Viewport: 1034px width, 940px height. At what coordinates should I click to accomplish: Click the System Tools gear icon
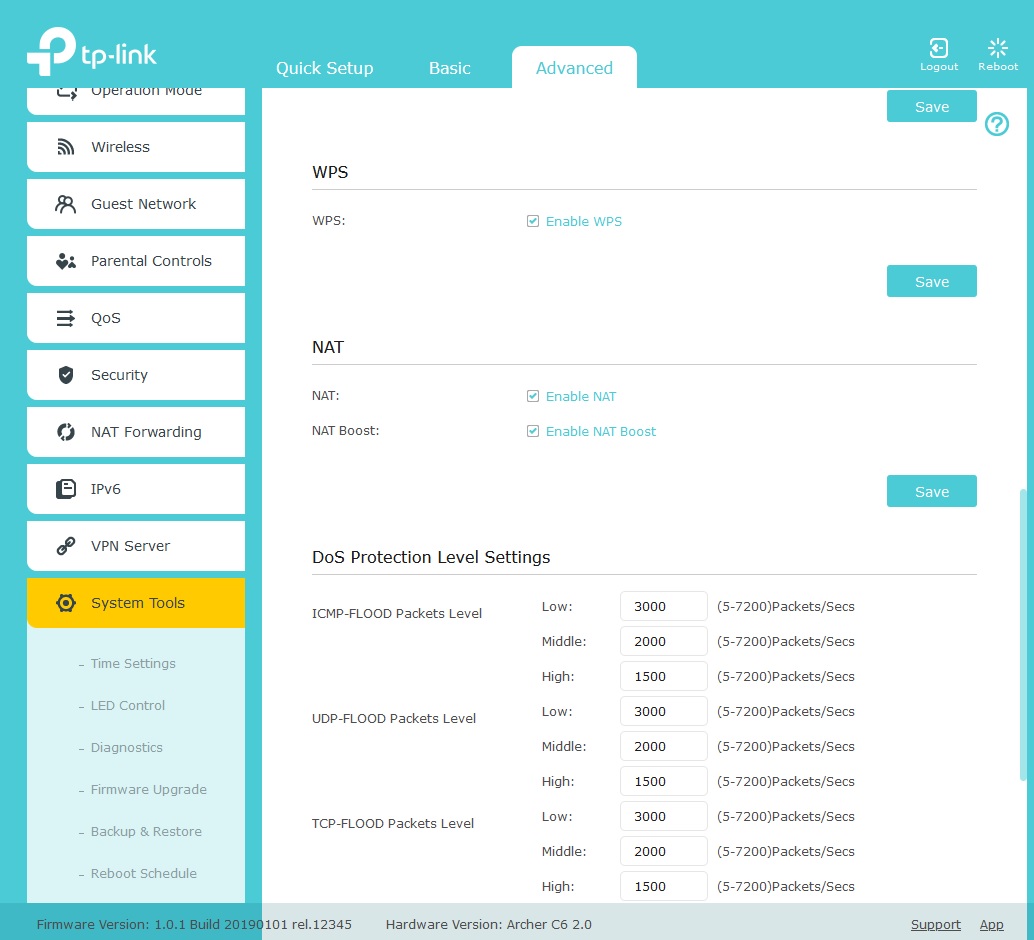[x=66, y=603]
